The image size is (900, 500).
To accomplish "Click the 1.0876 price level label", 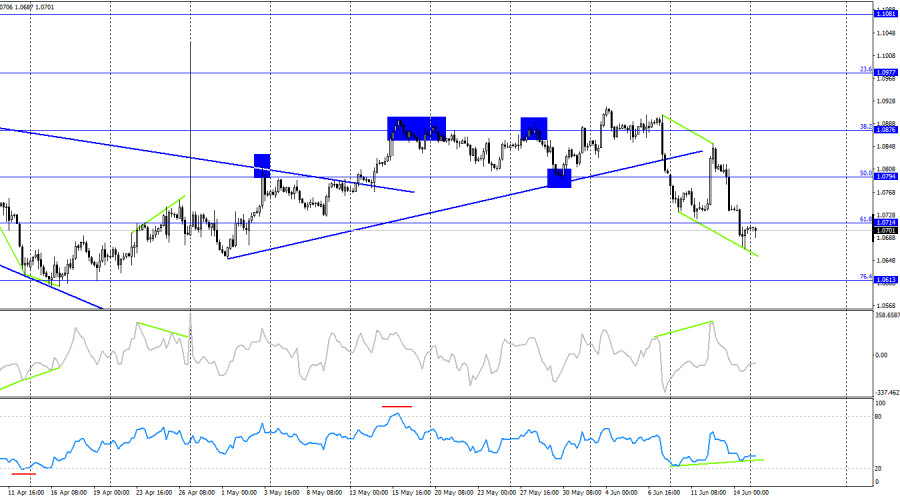I will pos(885,130).
